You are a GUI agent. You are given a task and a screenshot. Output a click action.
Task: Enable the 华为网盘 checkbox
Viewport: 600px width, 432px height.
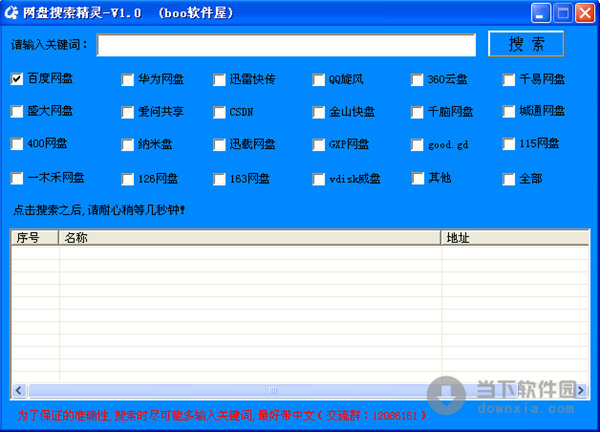(x=127, y=80)
